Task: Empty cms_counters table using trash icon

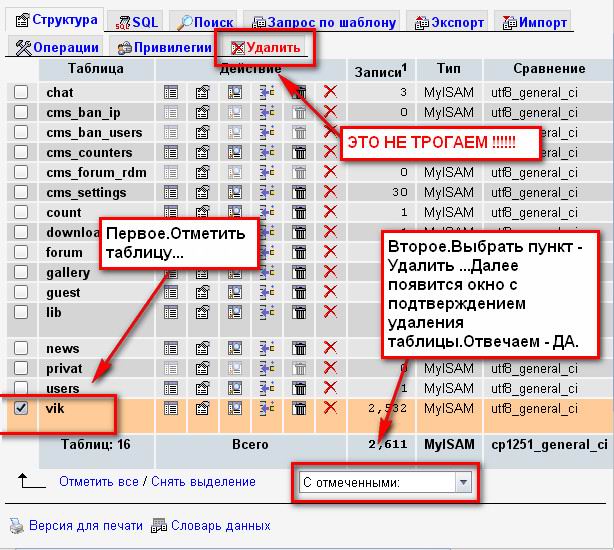Action: (299, 152)
